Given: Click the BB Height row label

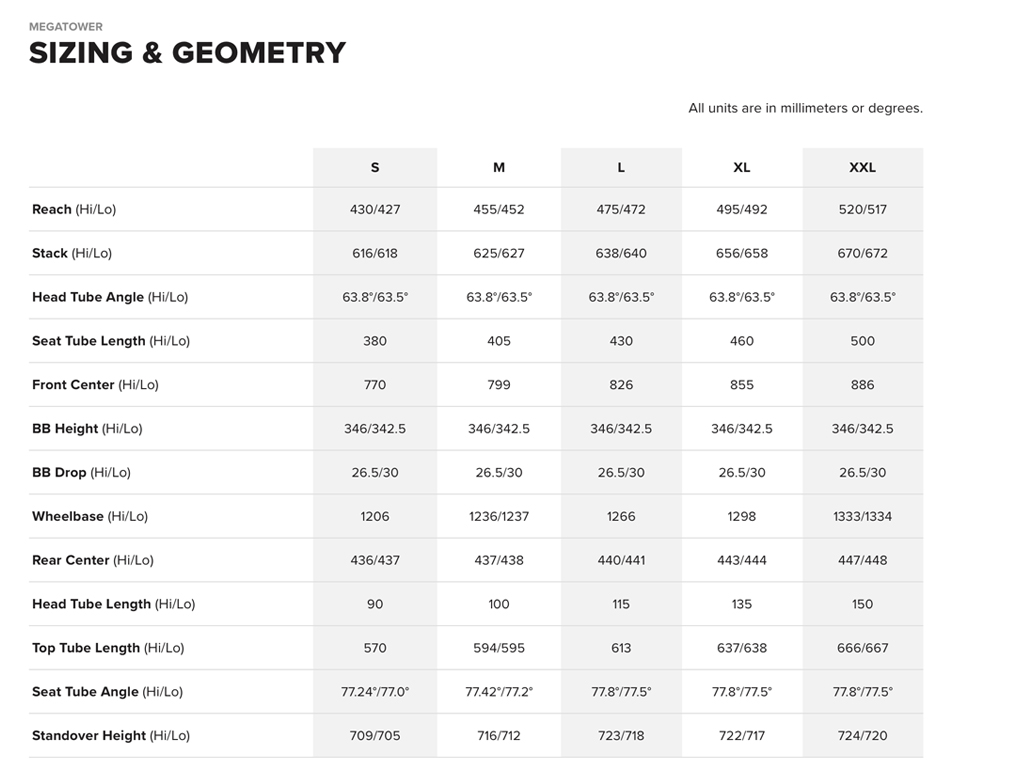Looking at the screenshot, I should click(87, 429).
